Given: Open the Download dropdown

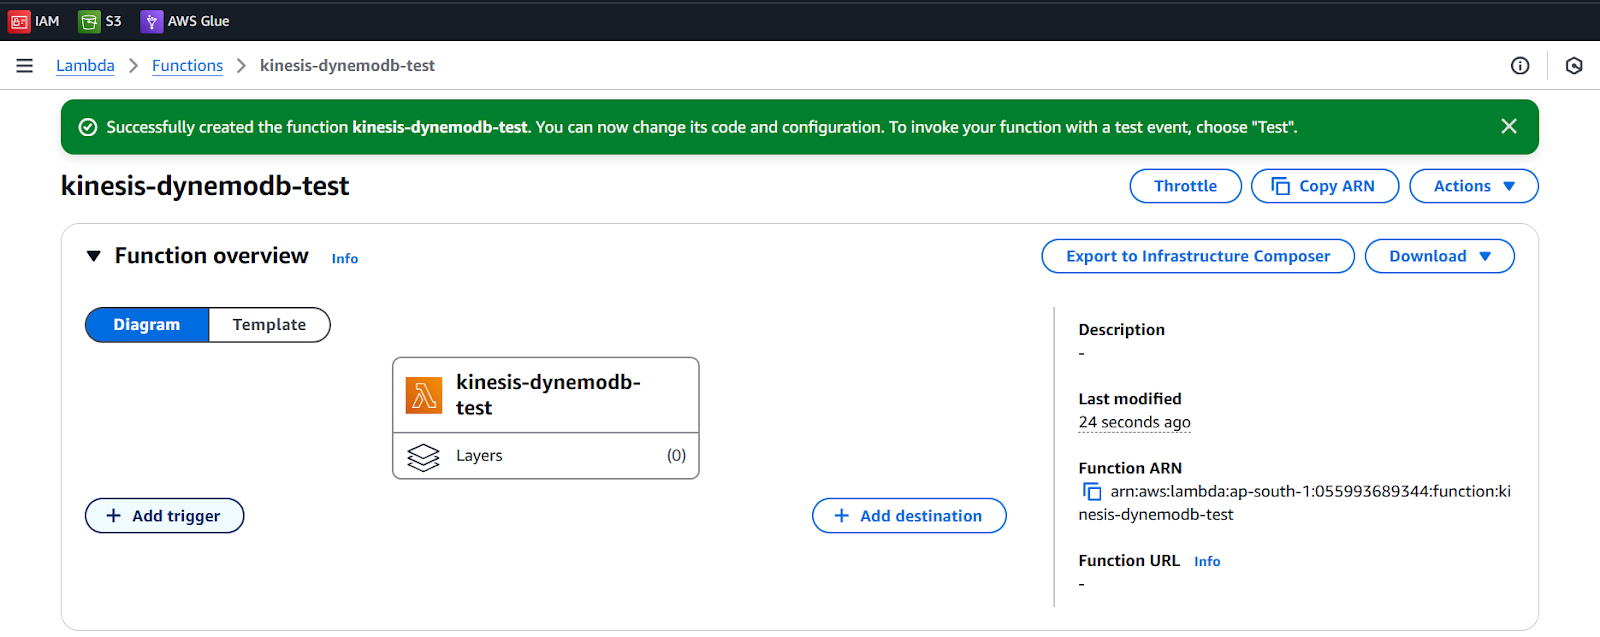Looking at the screenshot, I should point(1439,256).
